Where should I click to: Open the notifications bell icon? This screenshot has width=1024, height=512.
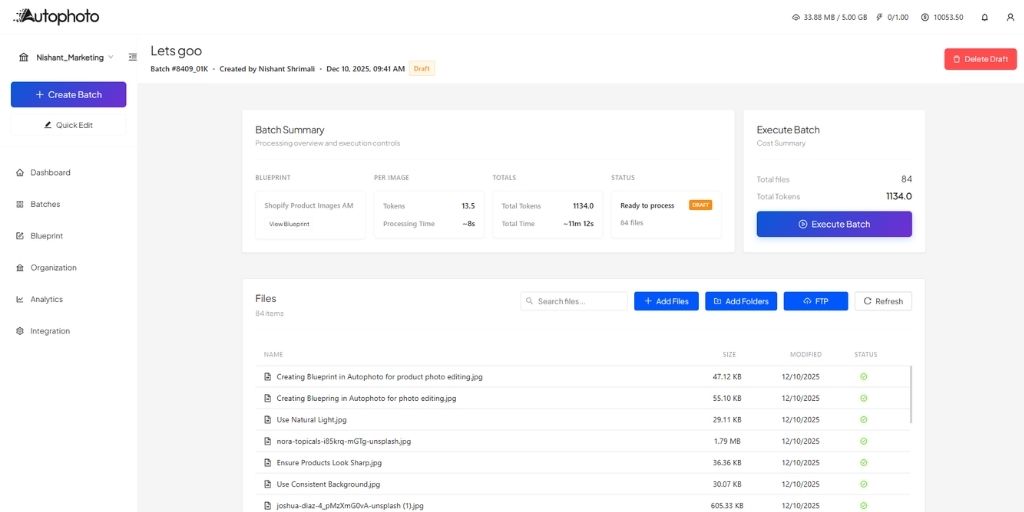point(985,18)
